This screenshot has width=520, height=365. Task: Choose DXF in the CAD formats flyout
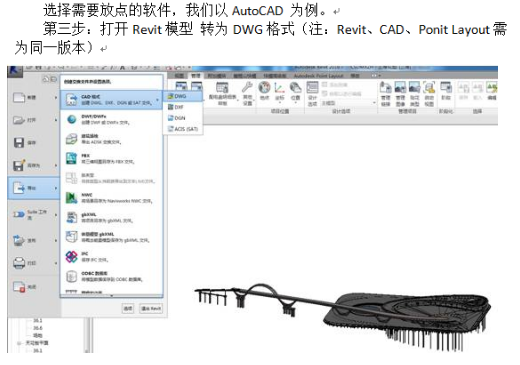click(183, 107)
